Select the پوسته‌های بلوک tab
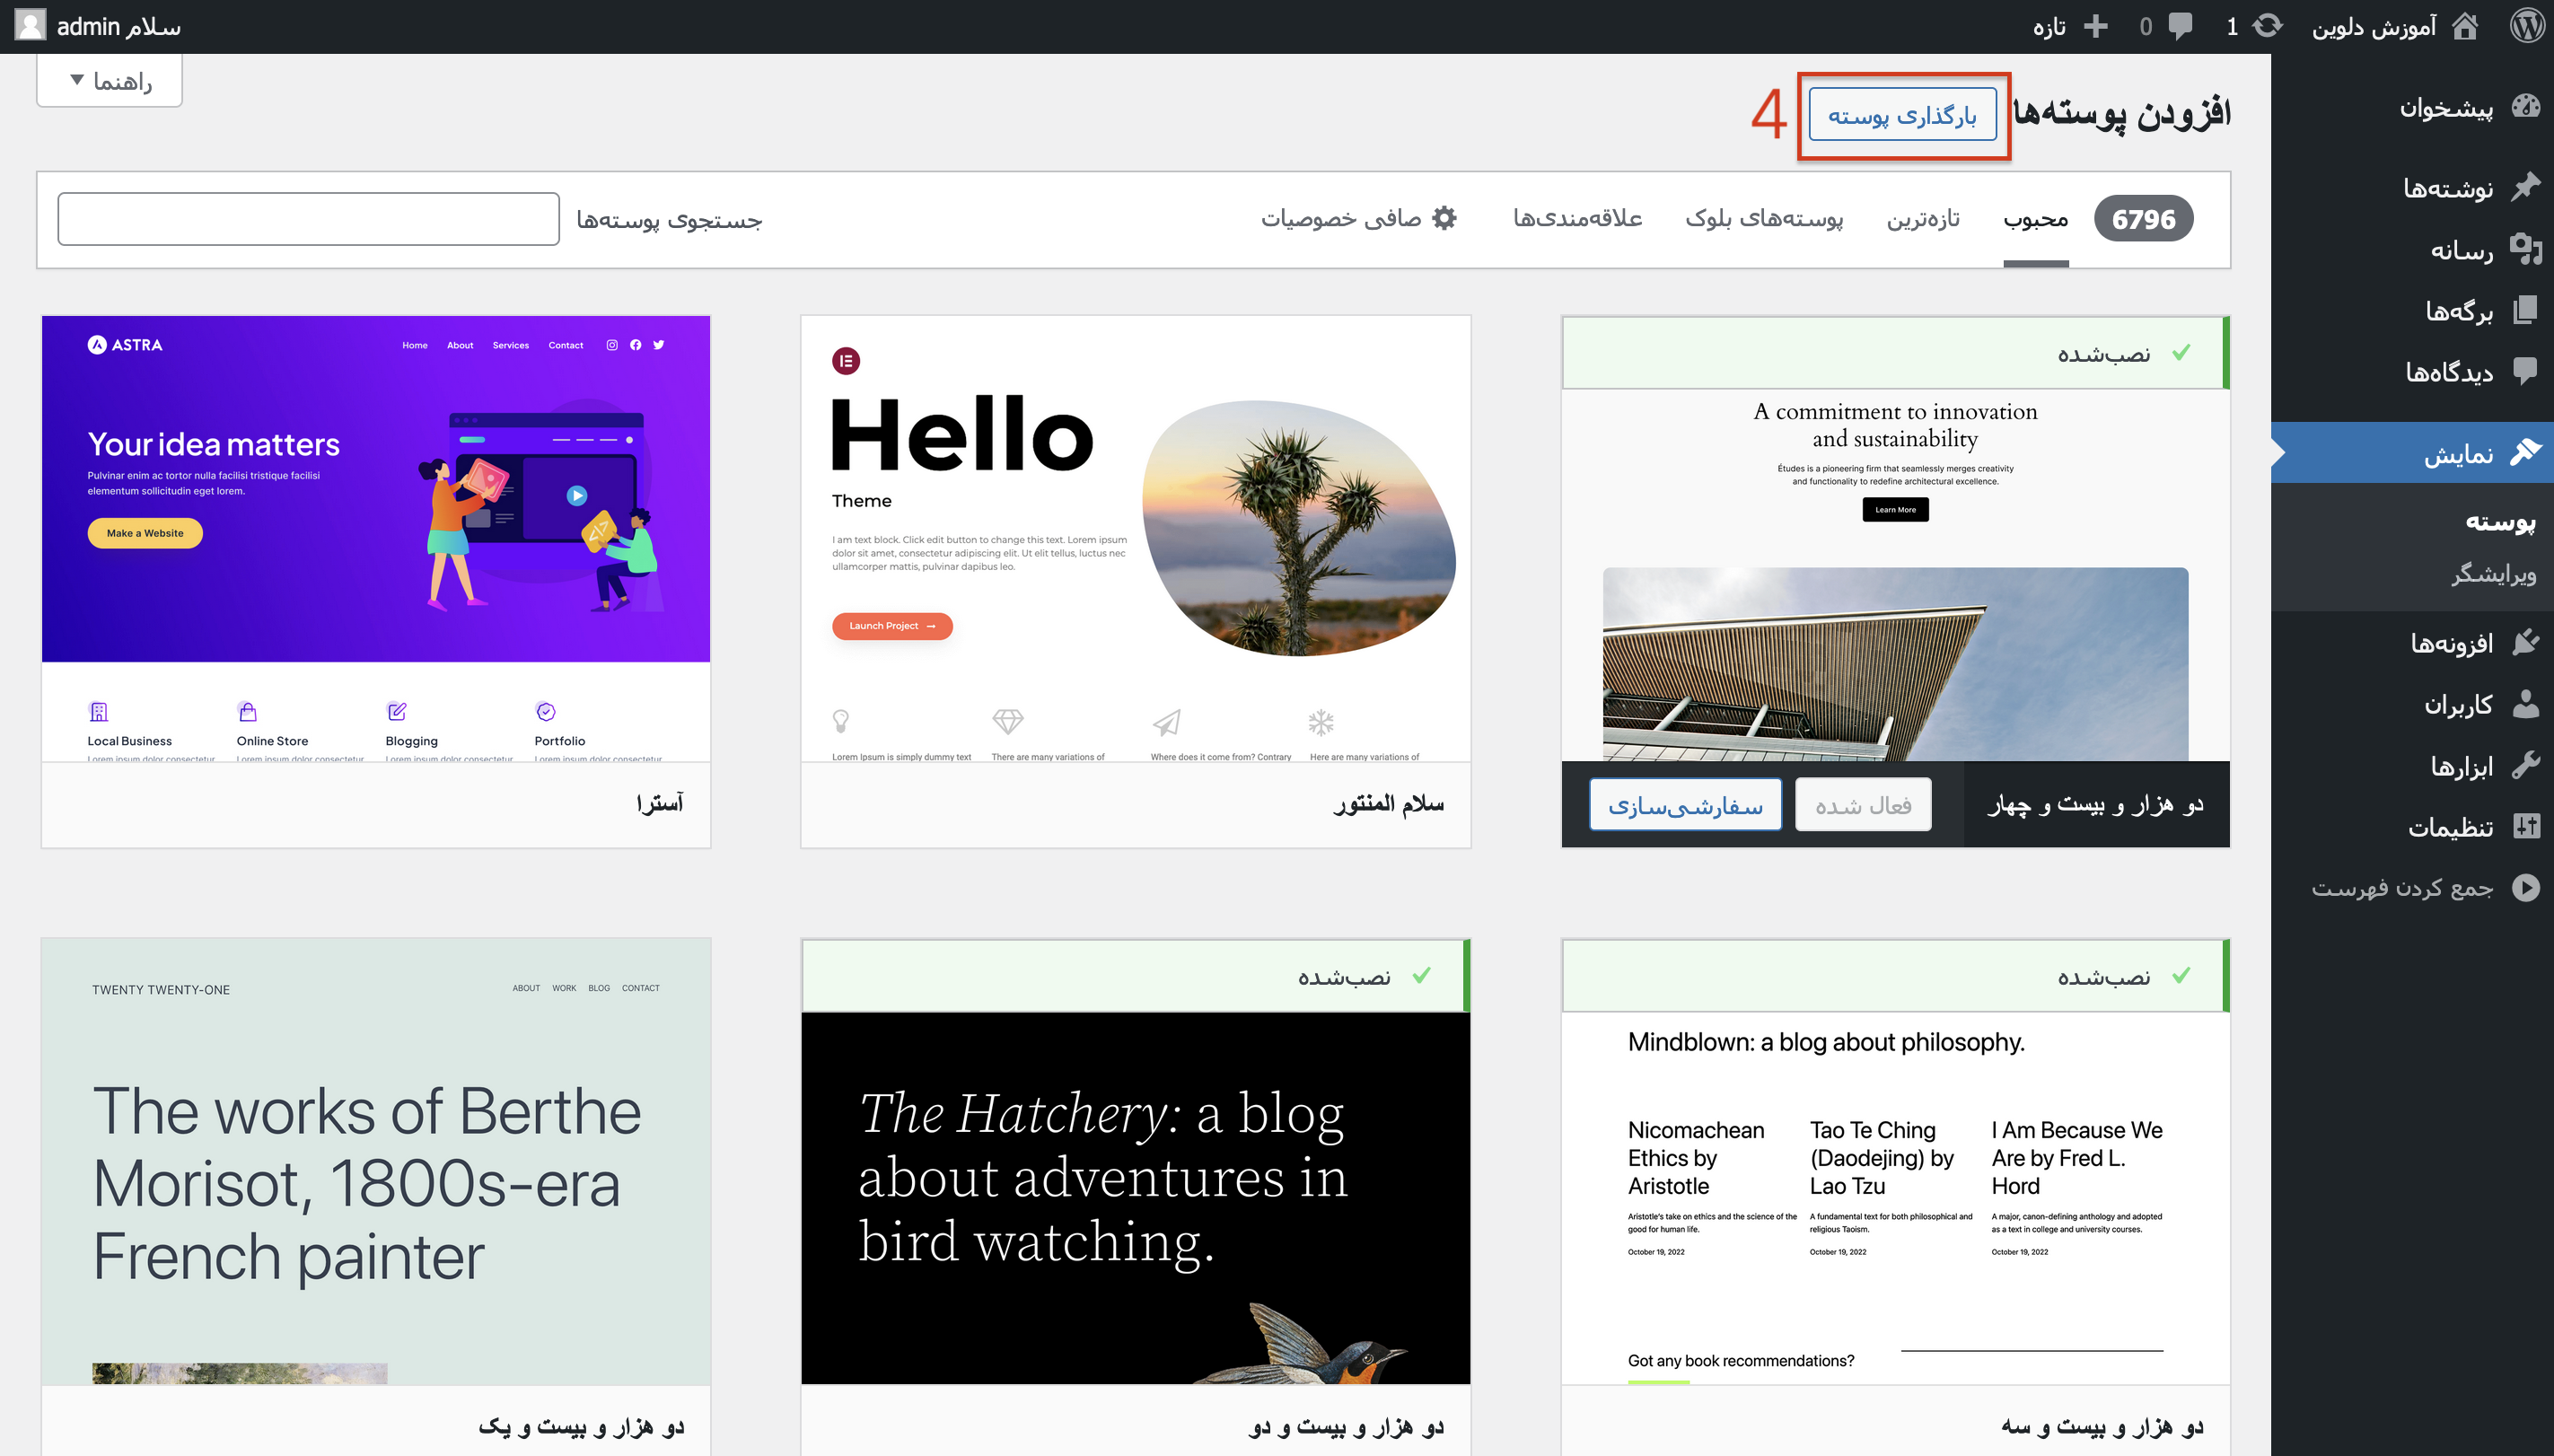Image resolution: width=2554 pixels, height=1456 pixels. 1764,219
